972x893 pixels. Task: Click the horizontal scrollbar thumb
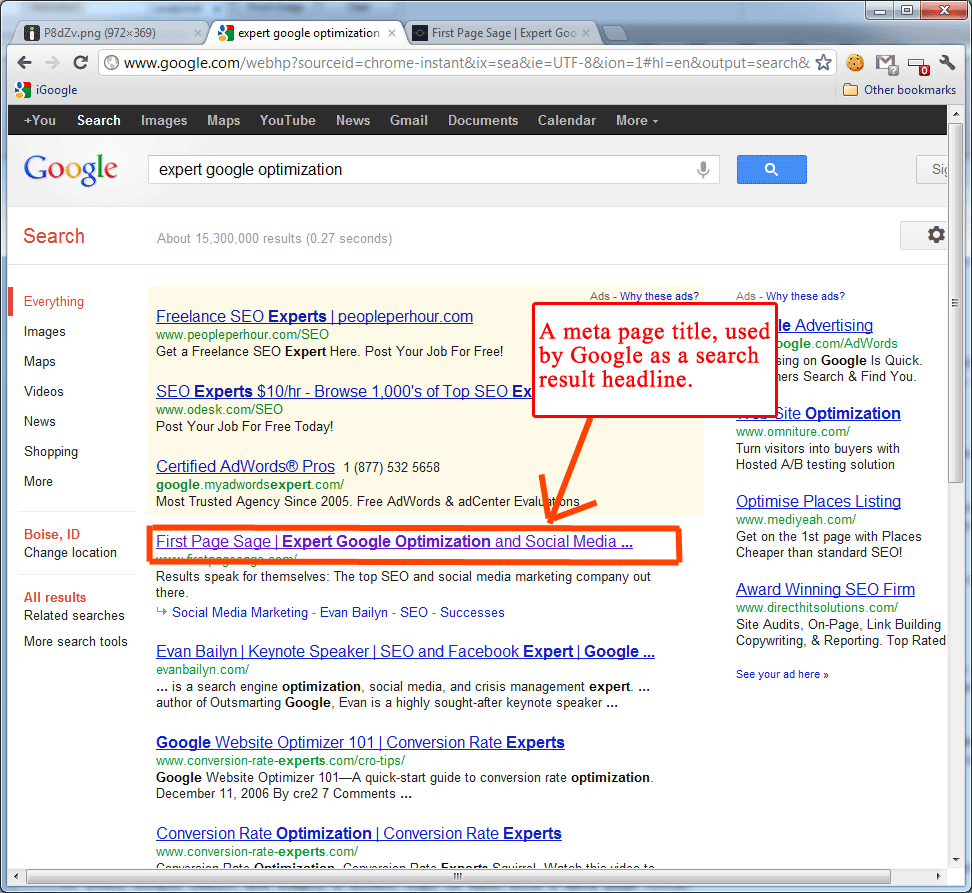coord(458,876)
